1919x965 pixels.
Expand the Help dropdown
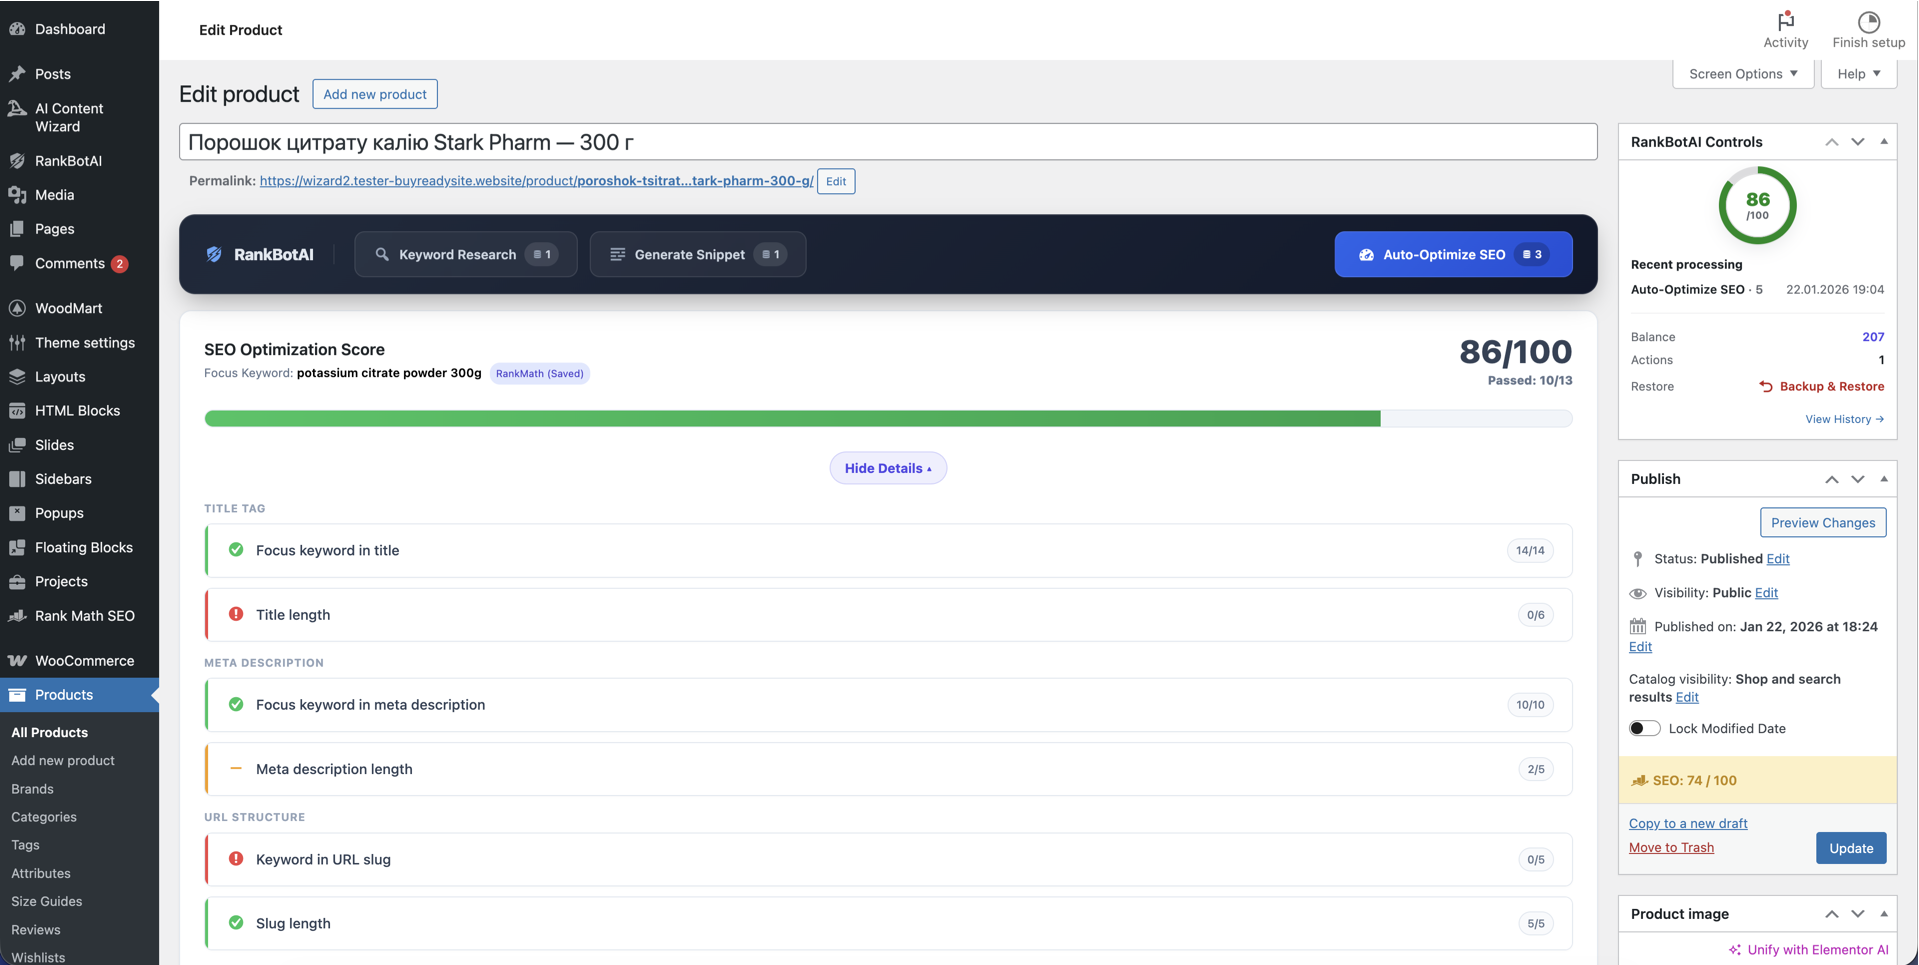click(1857, 73)
